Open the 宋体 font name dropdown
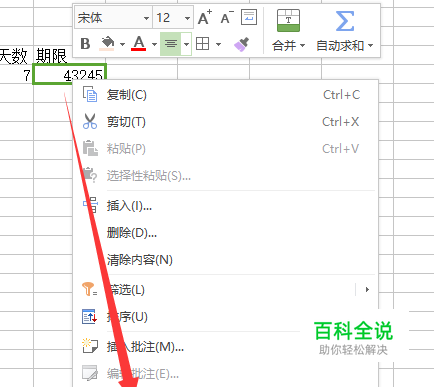 click(x=146, y=18)
